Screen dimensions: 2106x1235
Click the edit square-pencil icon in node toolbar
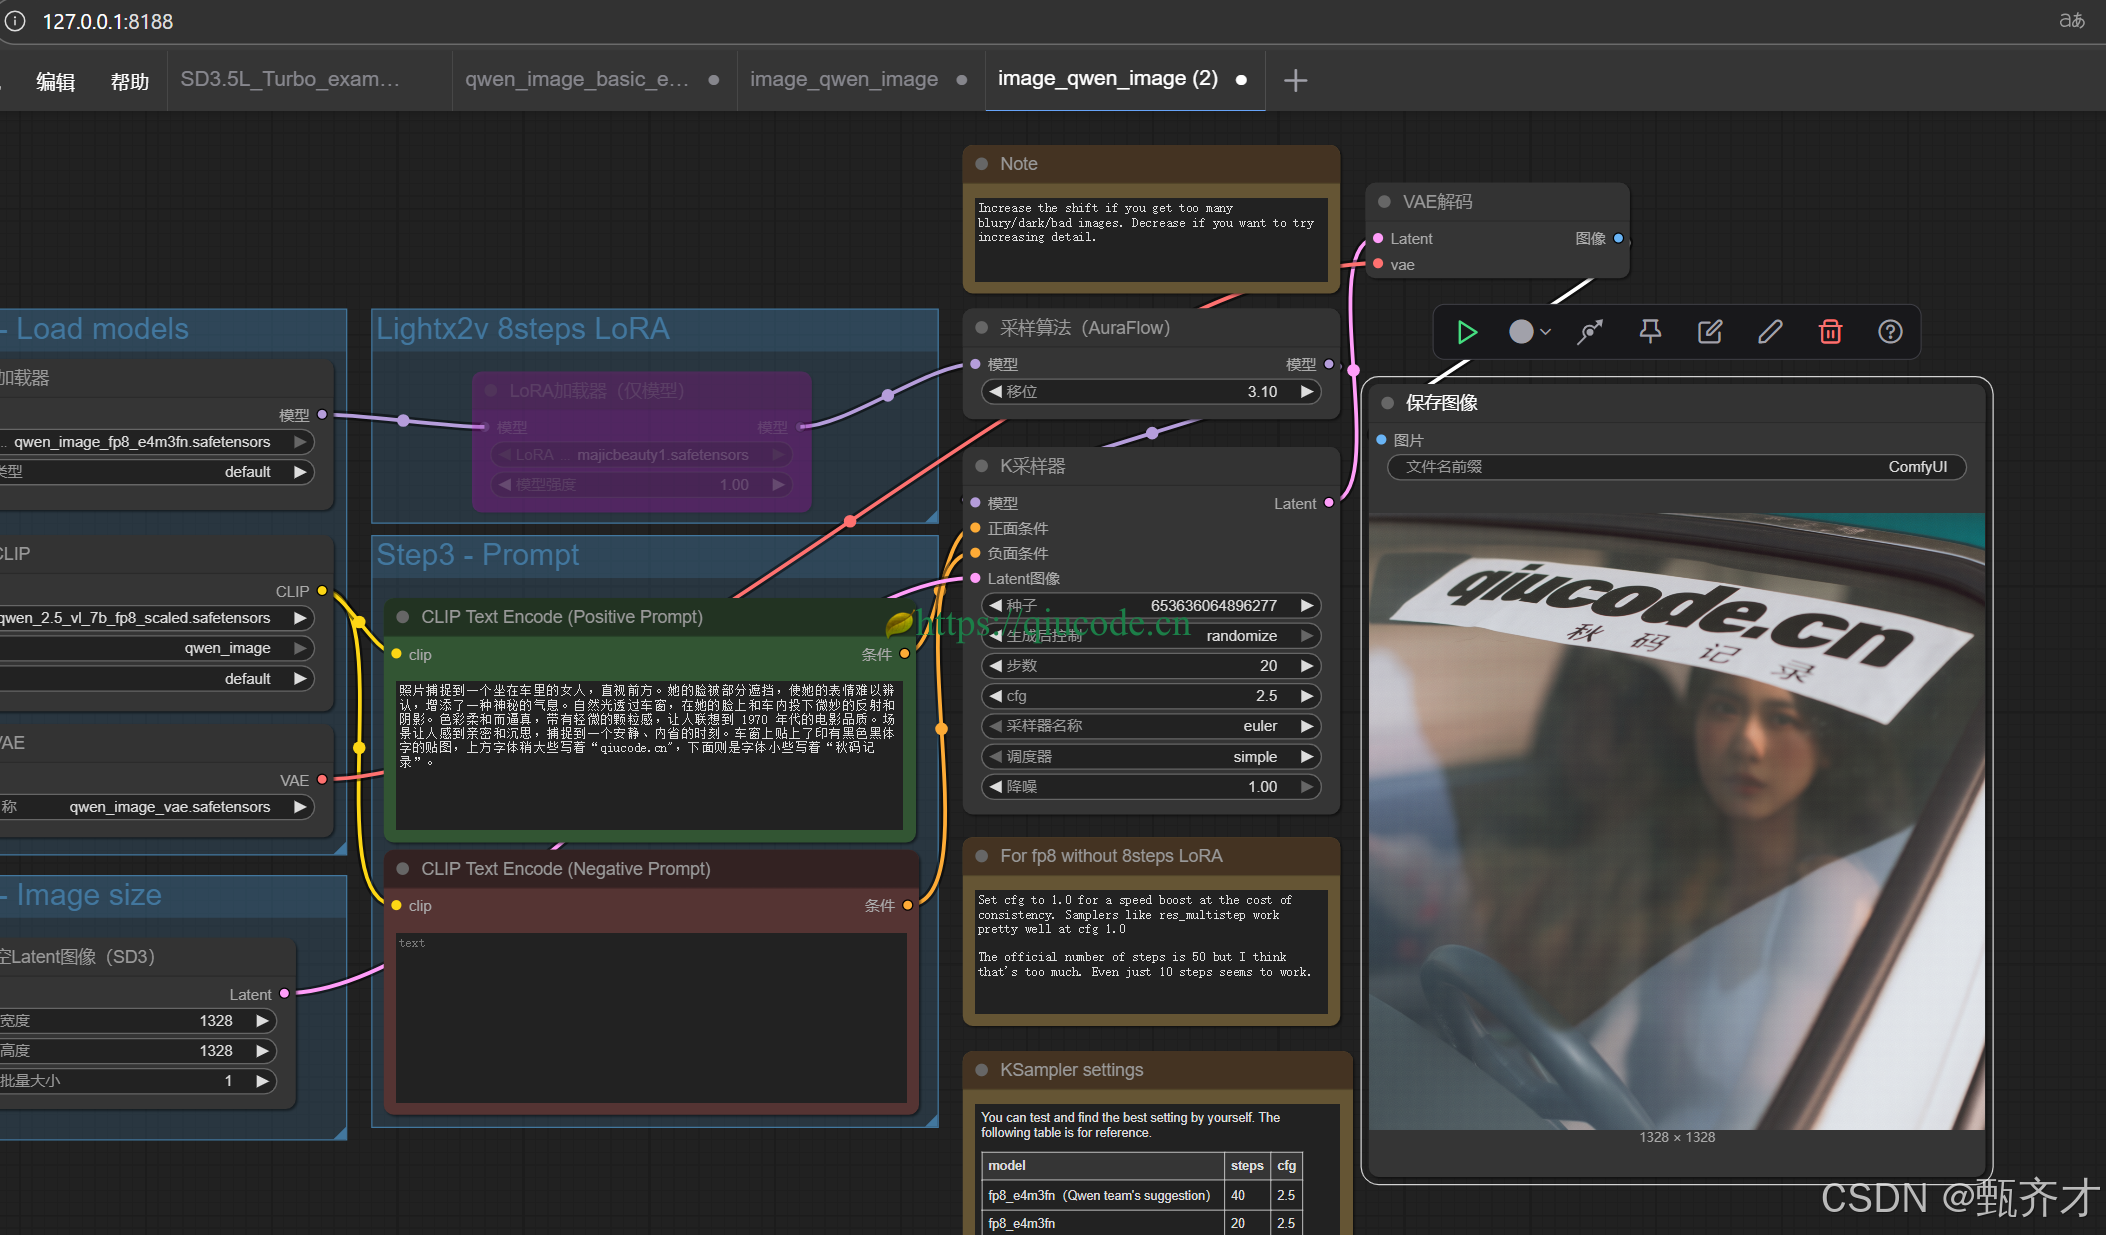point(1710,332)
